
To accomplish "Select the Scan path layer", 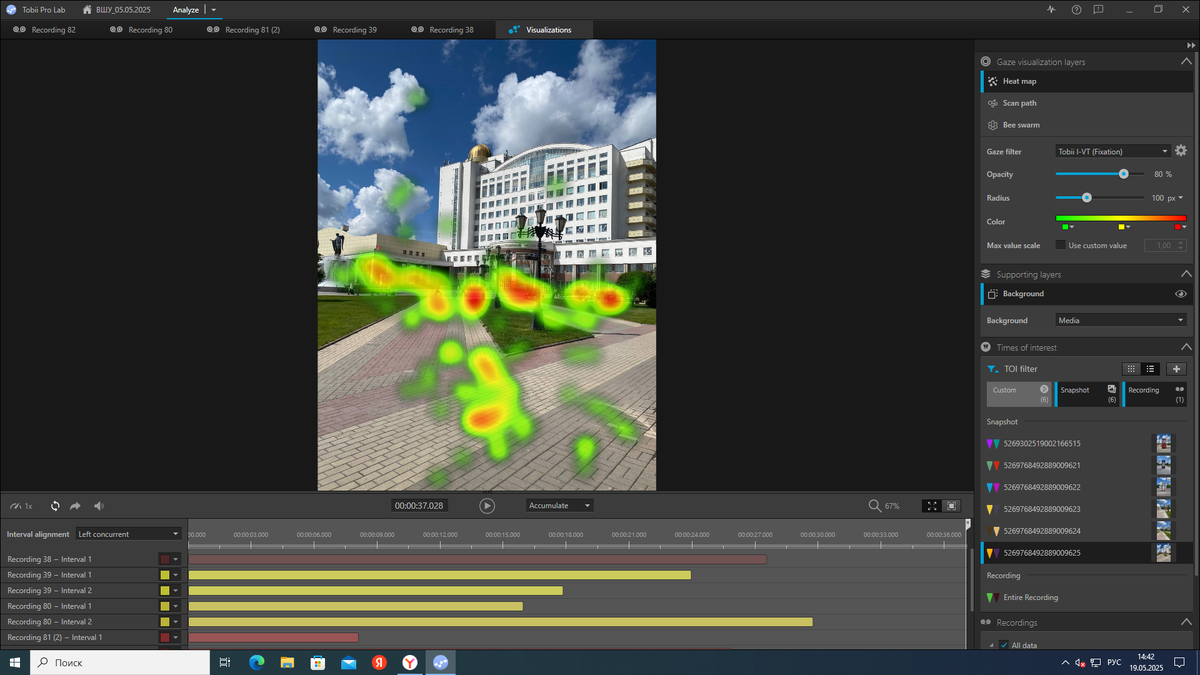I will pyautogui.click(x=1085, y=103).
